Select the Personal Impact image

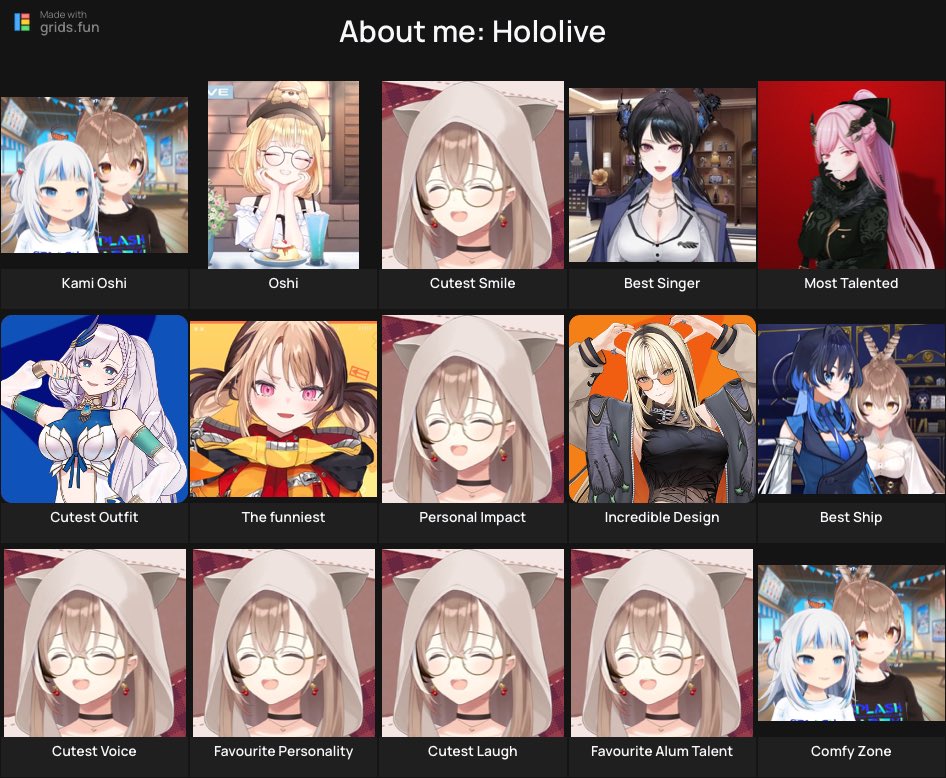[472, 409]
